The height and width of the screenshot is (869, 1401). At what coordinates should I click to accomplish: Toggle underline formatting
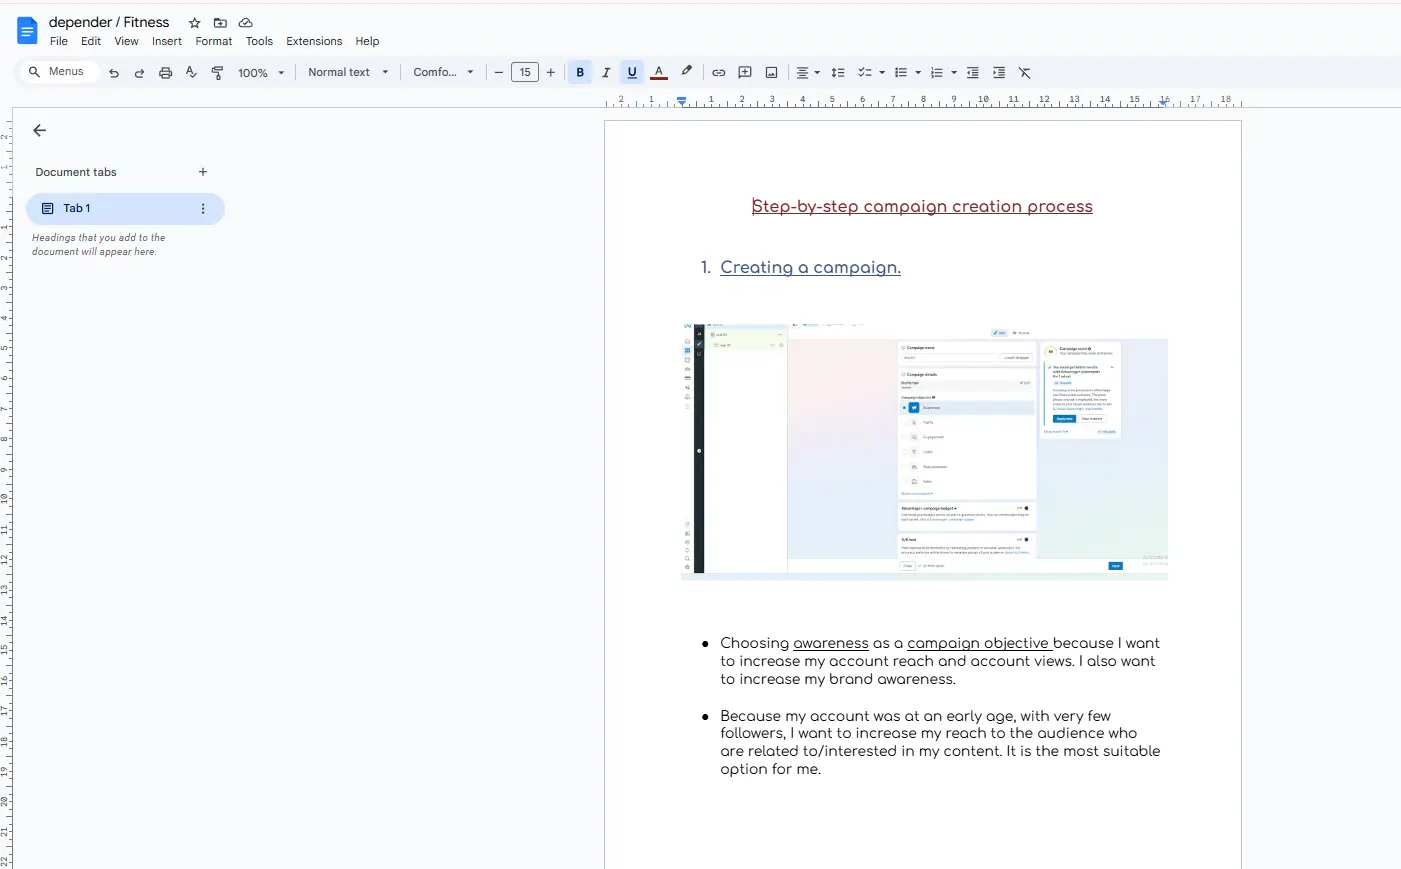tap(632, 73)
